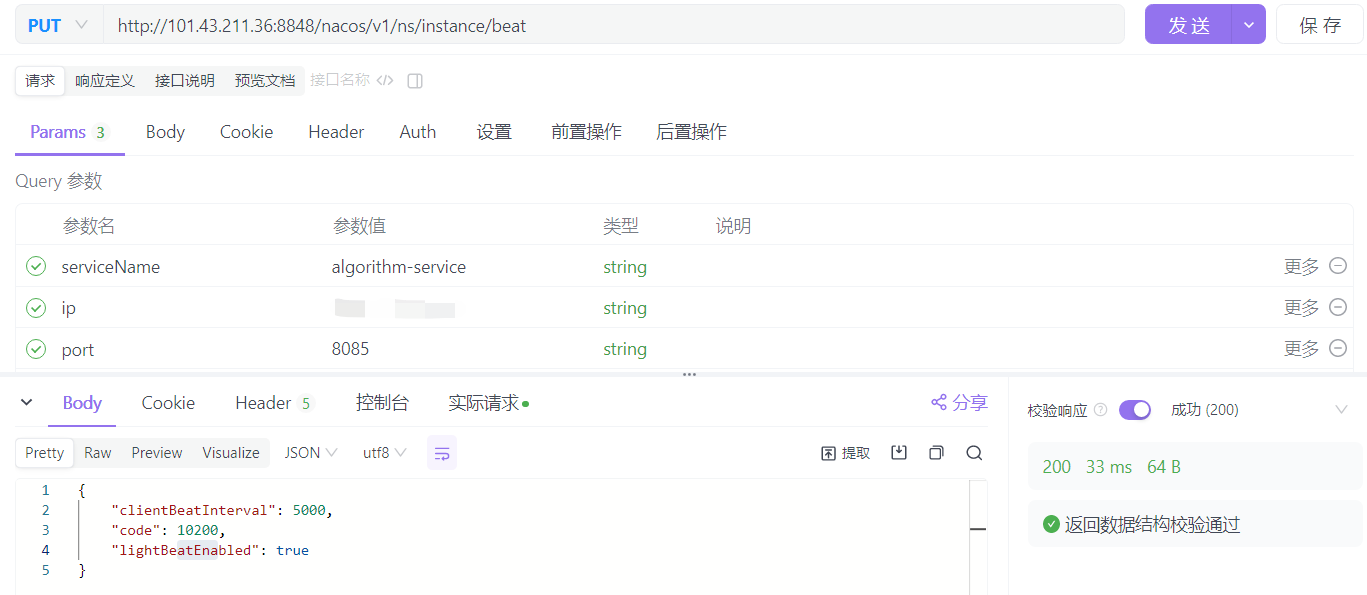Copy the JSON response content

point(936,452)
